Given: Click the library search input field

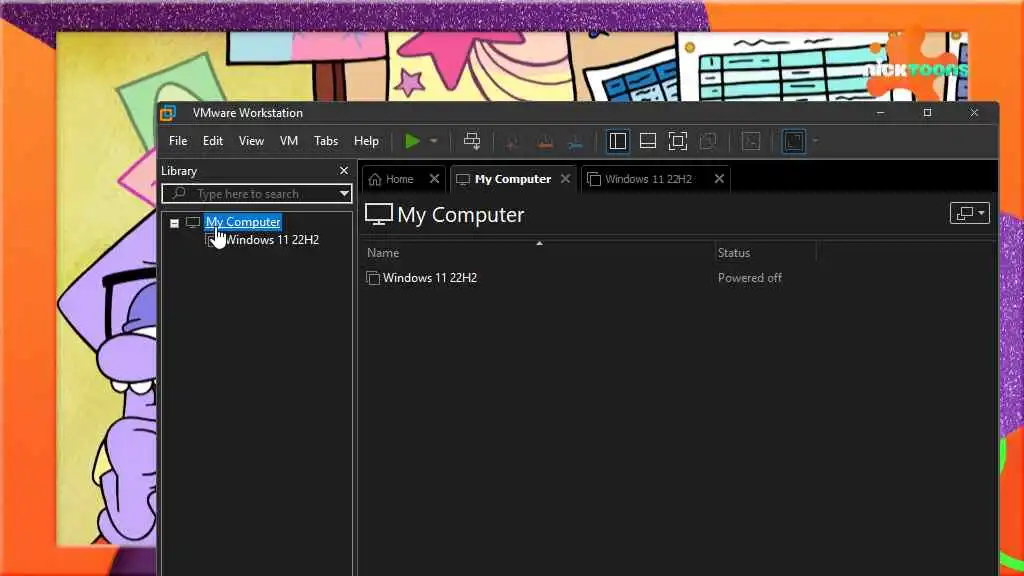Looking at the screenshot, I should click(257, 193).
